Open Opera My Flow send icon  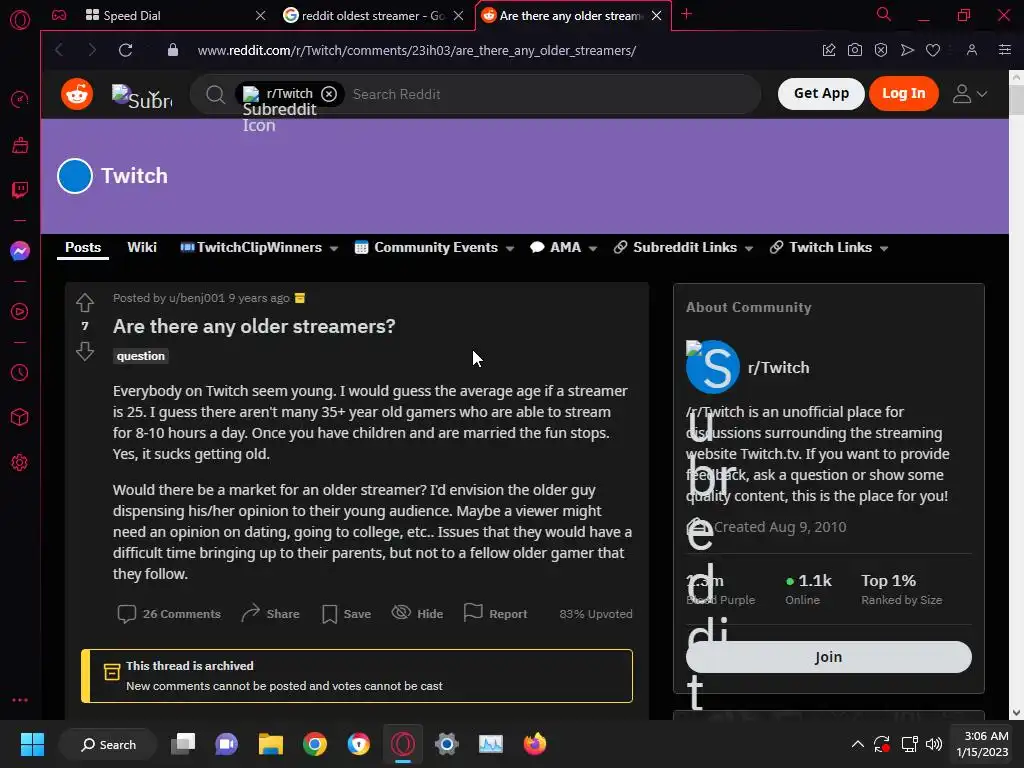point(907,50)
